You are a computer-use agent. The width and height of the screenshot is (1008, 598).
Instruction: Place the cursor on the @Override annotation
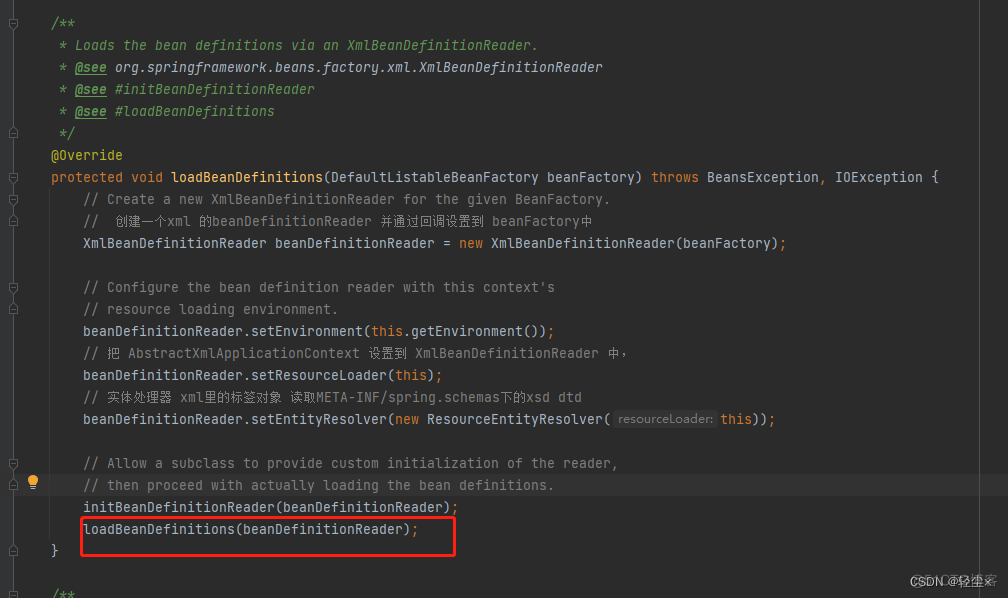(86, 155)
